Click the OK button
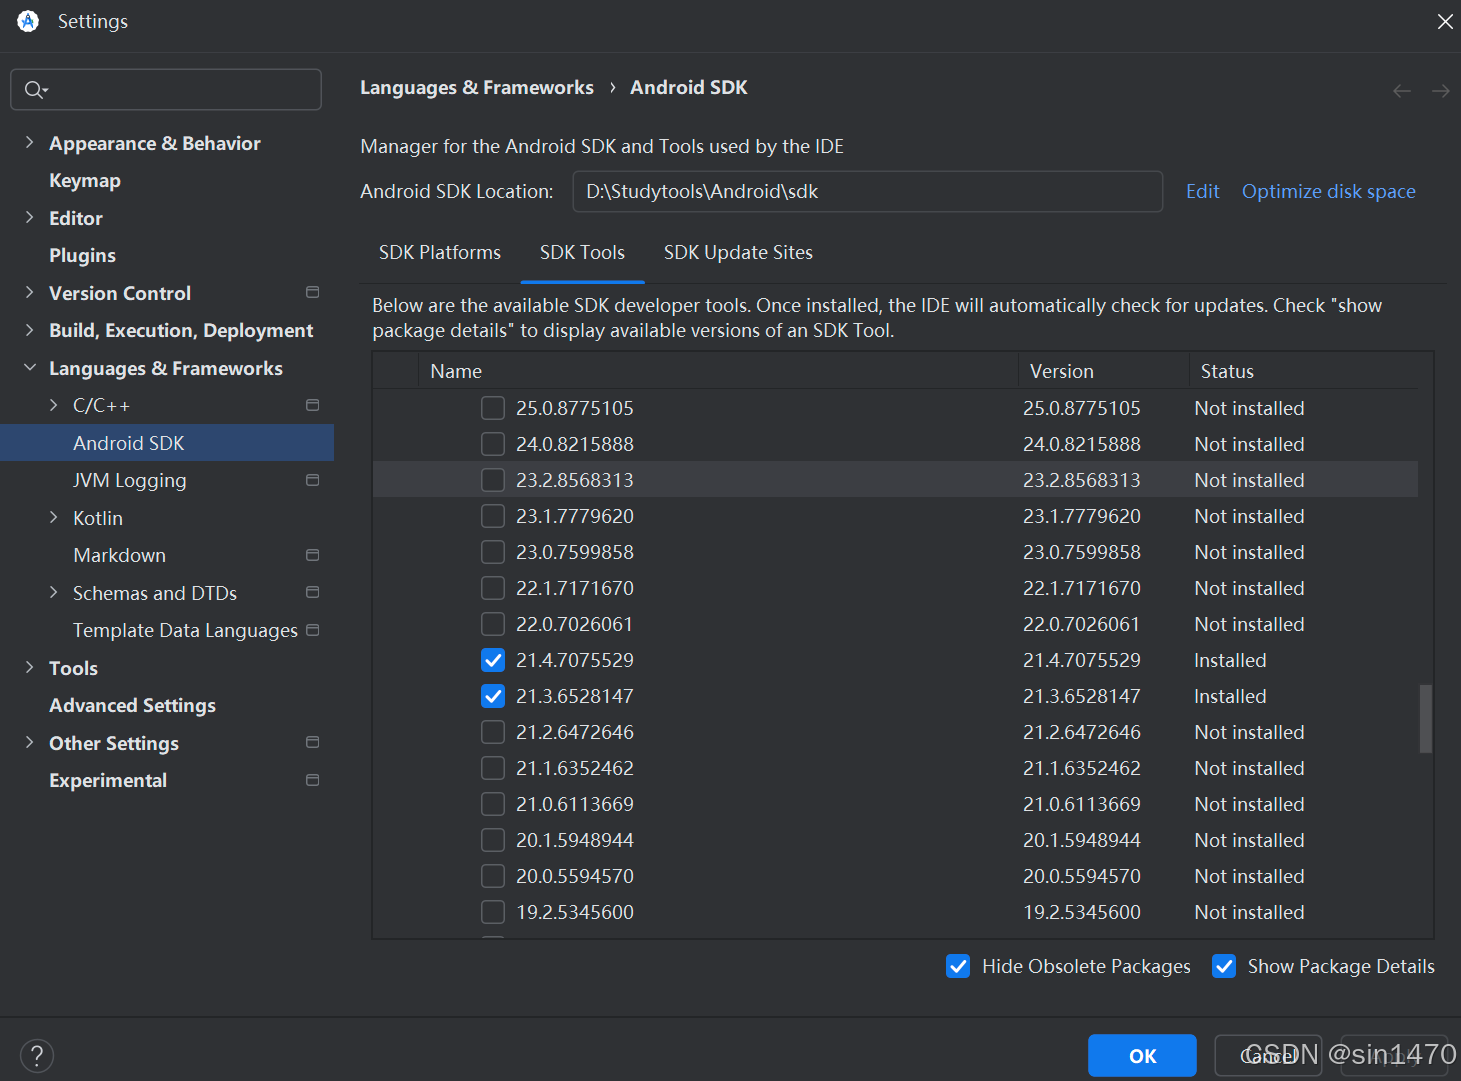This screenshot has height=1081, width=1461. coord(1142,1056)
